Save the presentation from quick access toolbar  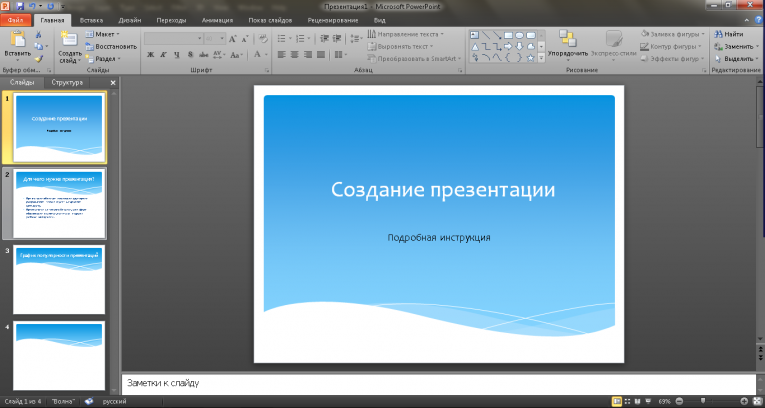(20, 6)
